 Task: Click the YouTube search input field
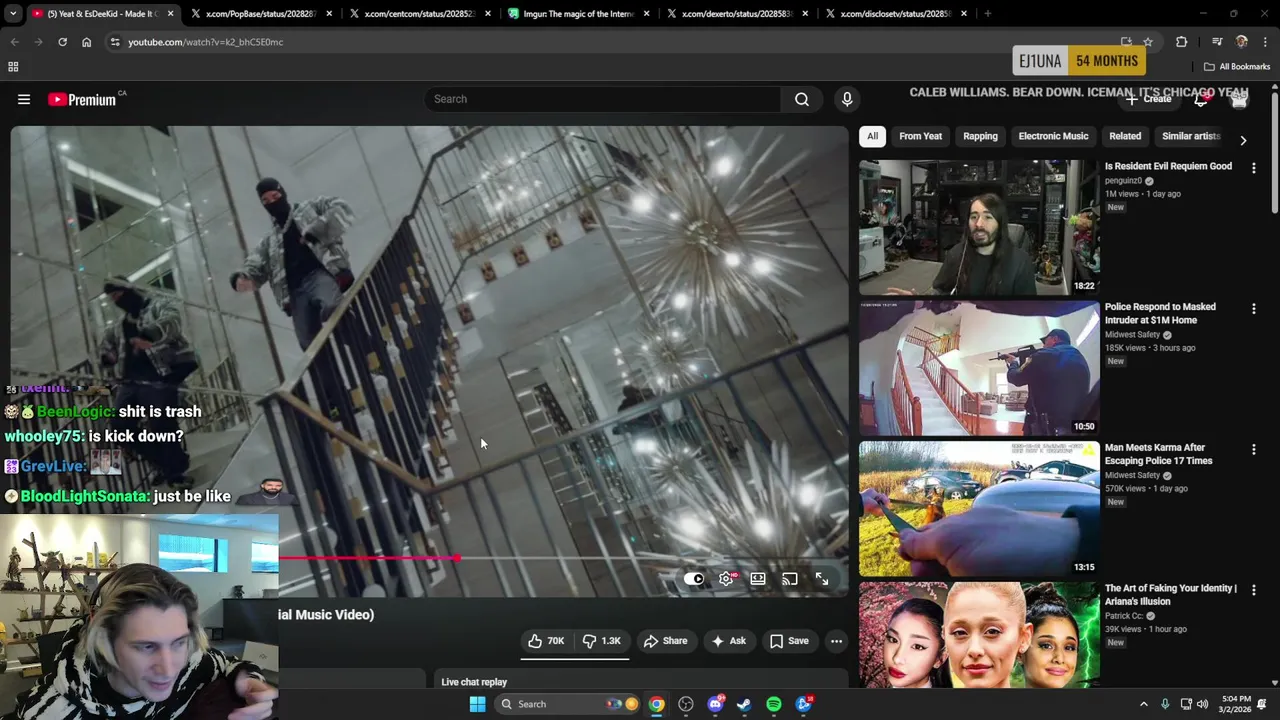coord(603,99)
